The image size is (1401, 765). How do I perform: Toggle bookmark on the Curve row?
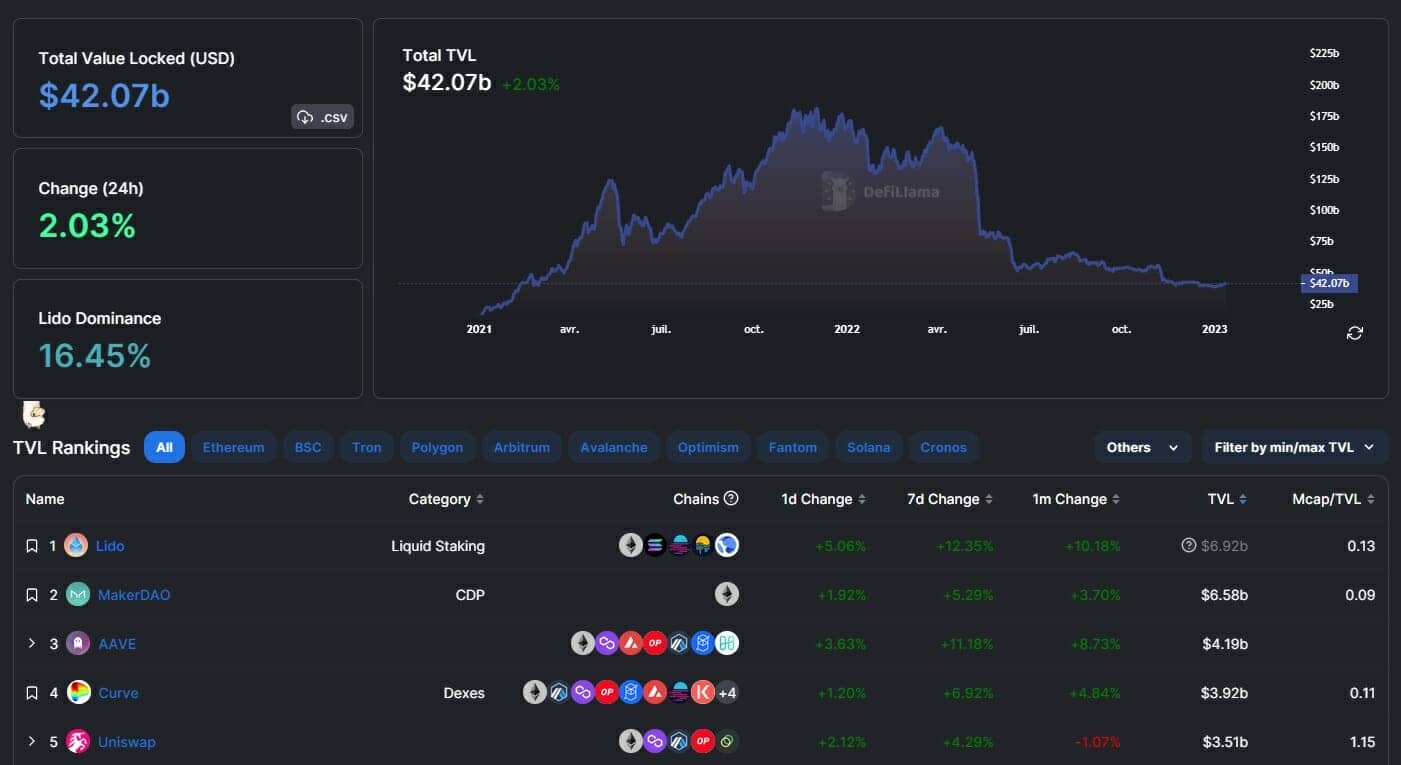coord(32,693)
